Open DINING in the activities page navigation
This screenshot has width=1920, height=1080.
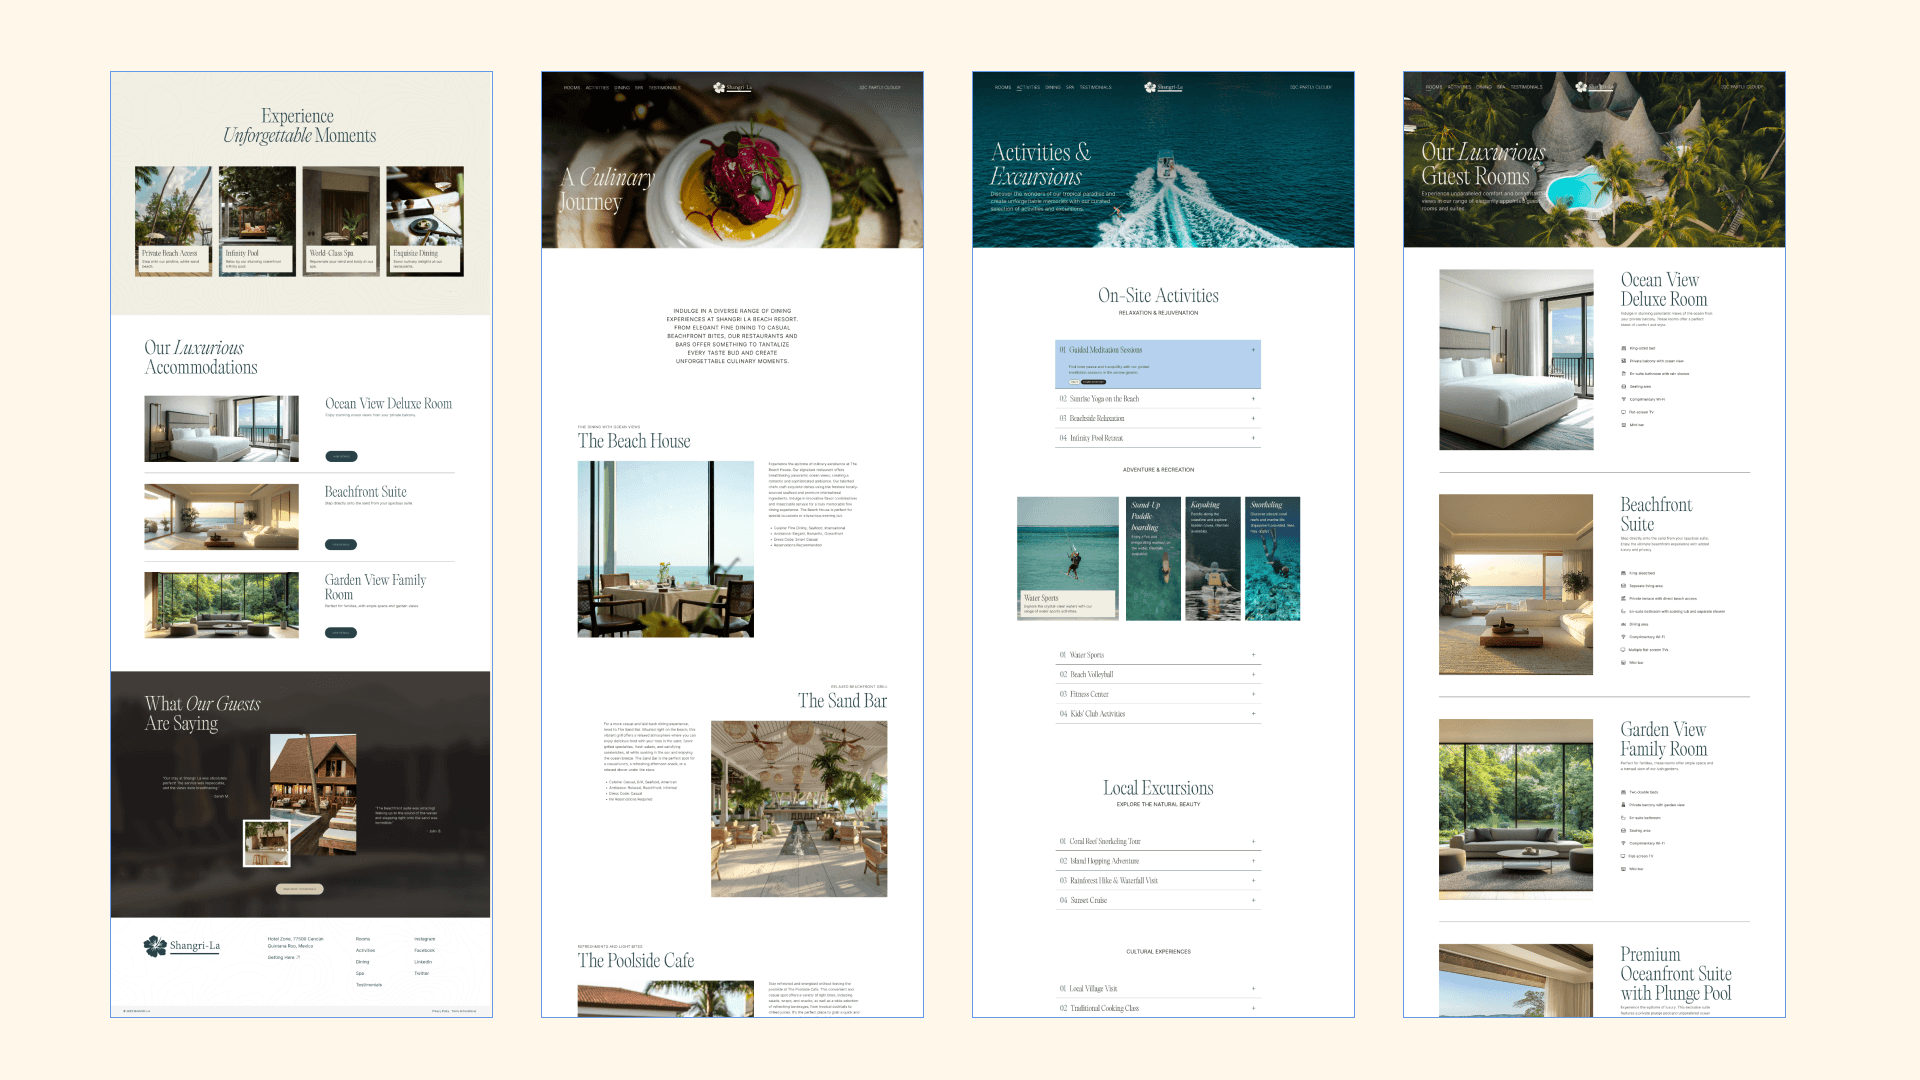click(1053, 87)
